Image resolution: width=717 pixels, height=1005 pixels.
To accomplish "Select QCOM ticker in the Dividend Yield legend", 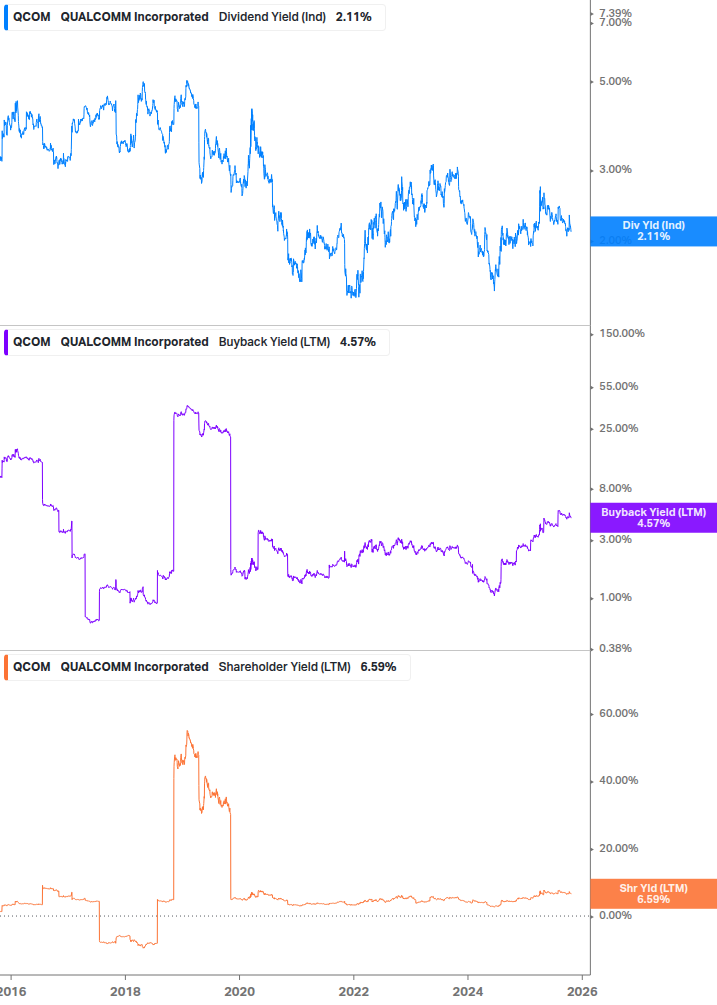I will [x=31, y=17].
